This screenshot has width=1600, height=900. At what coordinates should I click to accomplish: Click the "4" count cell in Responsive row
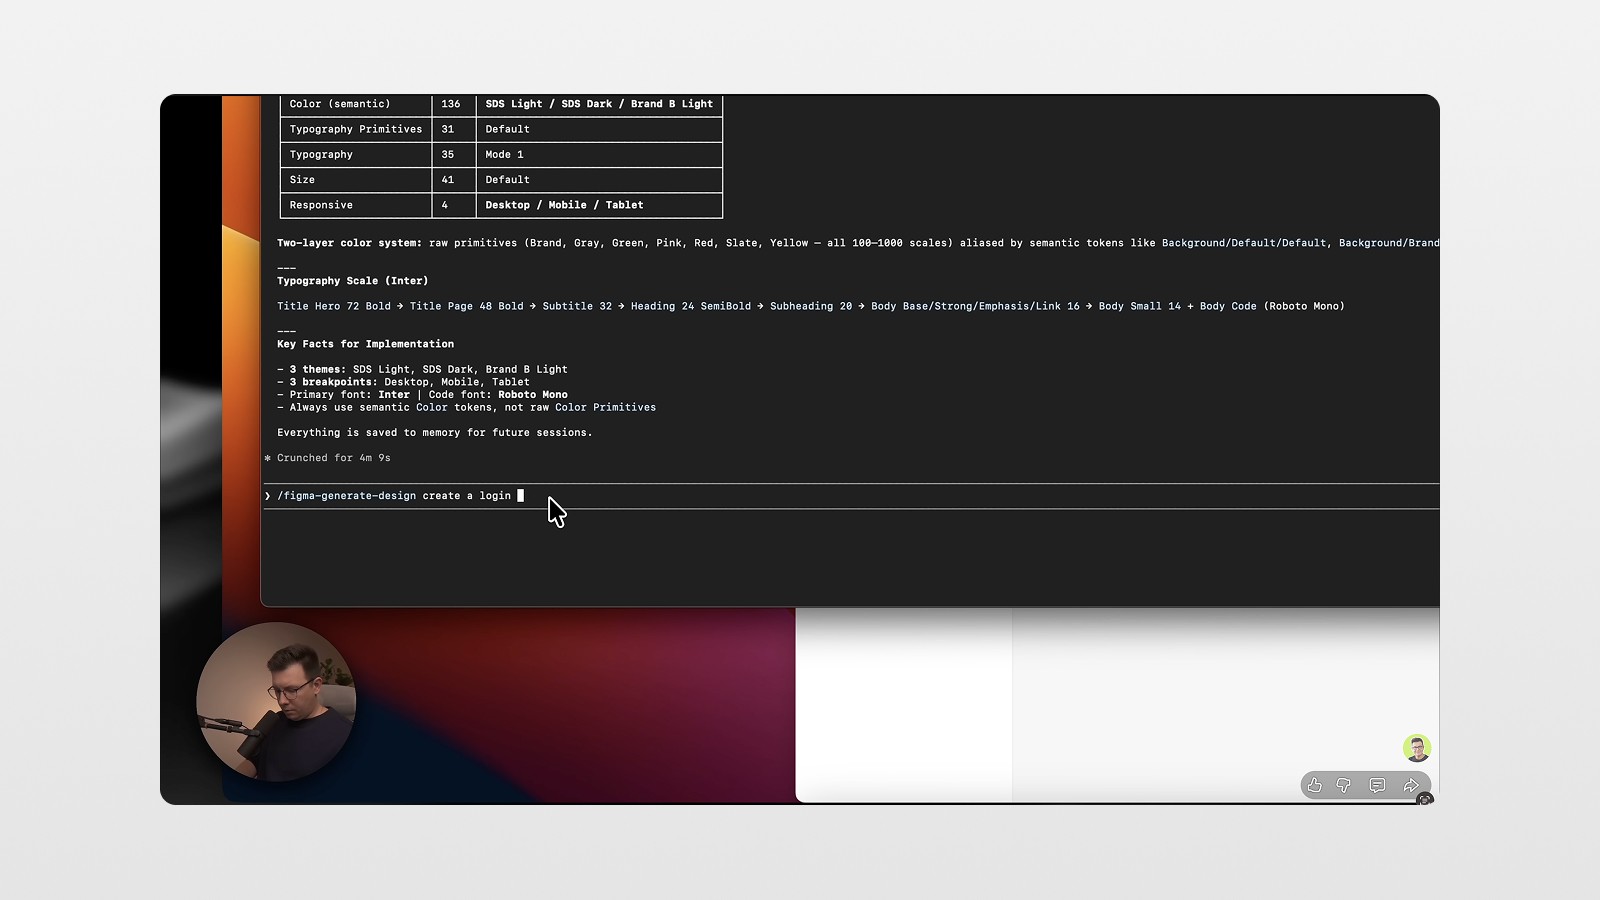pos(453,205)
